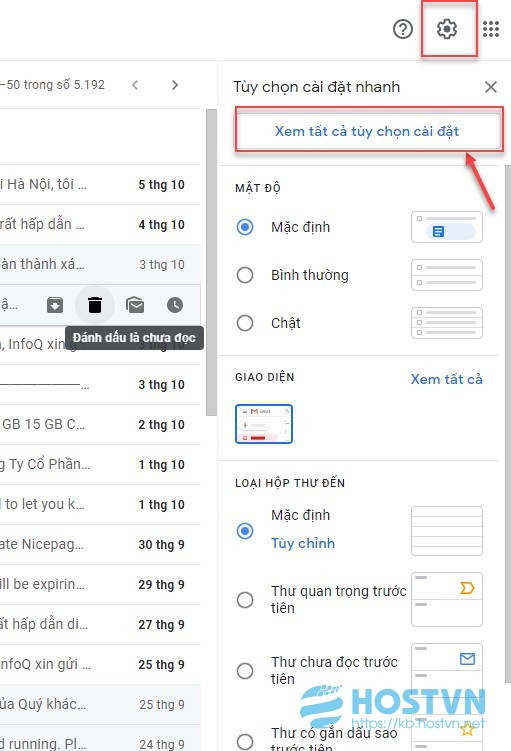Click the Tùy chỉnh link under Mặc định

pyautogui.click(x=303, y=544)
